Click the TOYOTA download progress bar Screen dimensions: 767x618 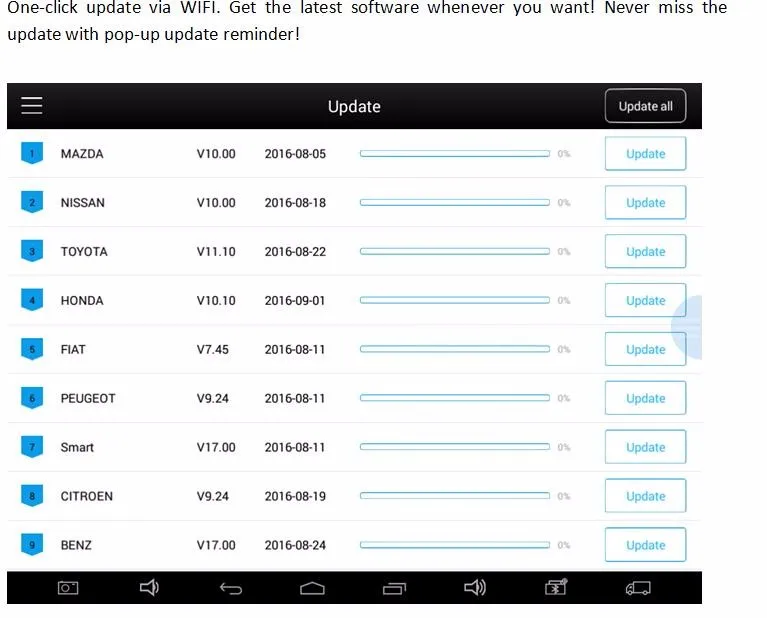coord(455,252)
